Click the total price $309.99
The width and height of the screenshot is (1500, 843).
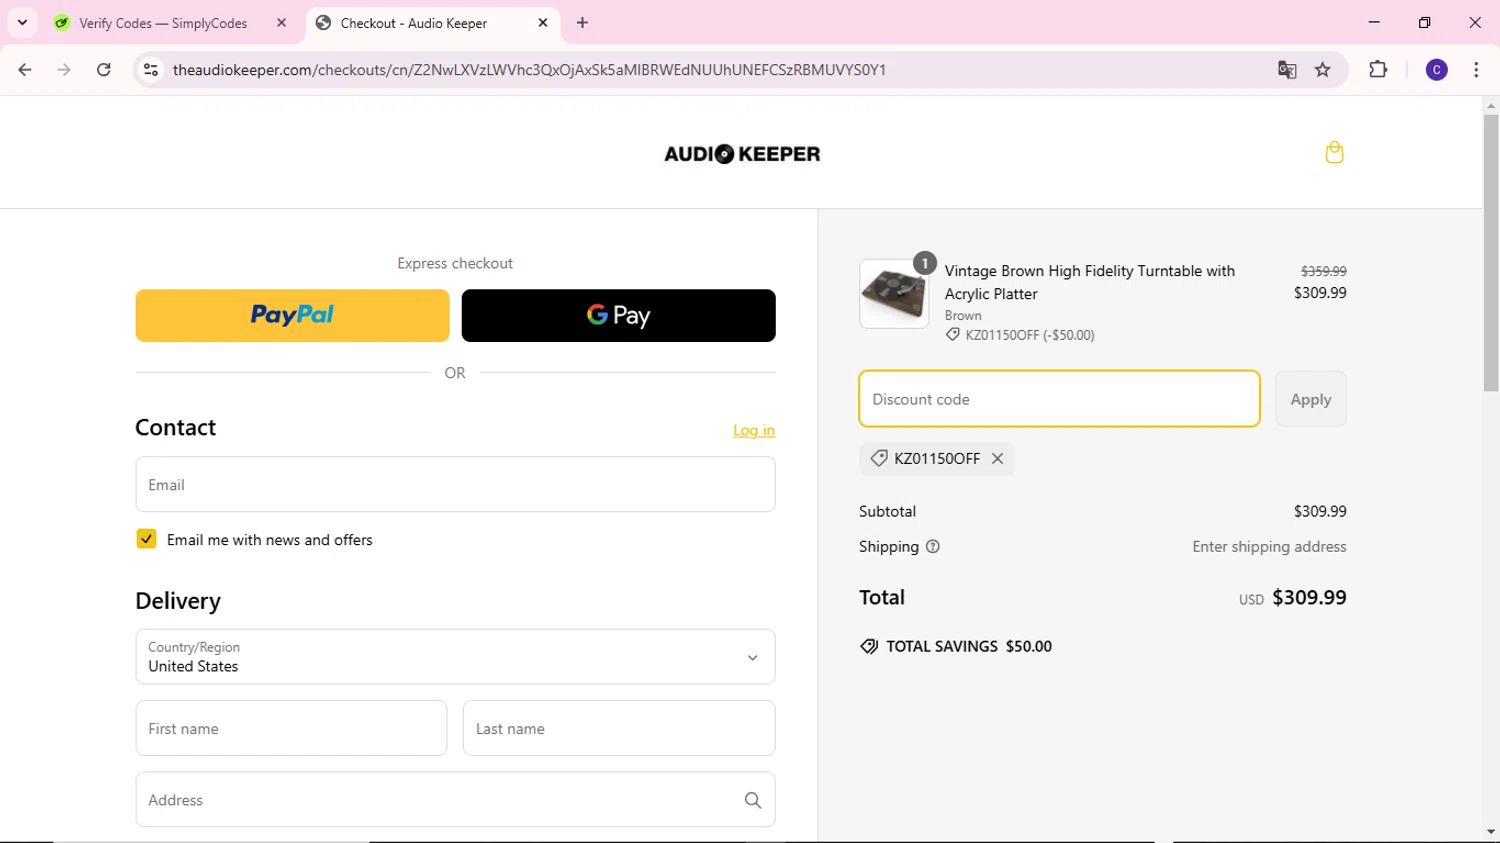click(1309, 597)
